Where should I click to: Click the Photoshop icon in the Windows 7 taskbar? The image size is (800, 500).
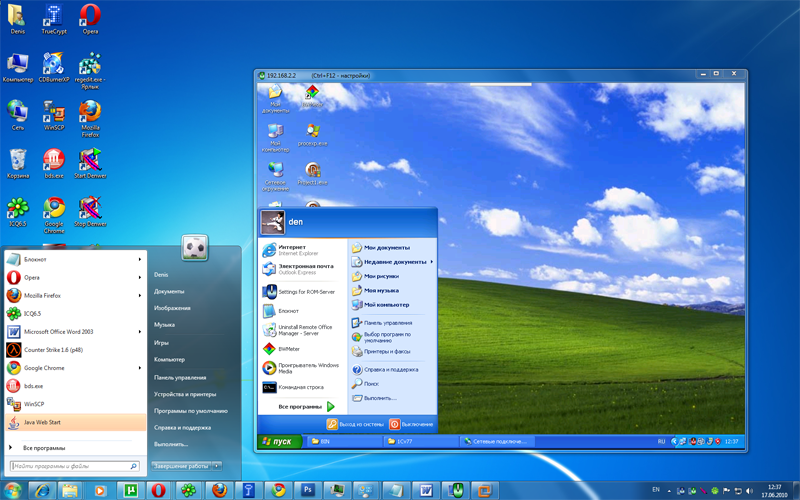(308, 490)
